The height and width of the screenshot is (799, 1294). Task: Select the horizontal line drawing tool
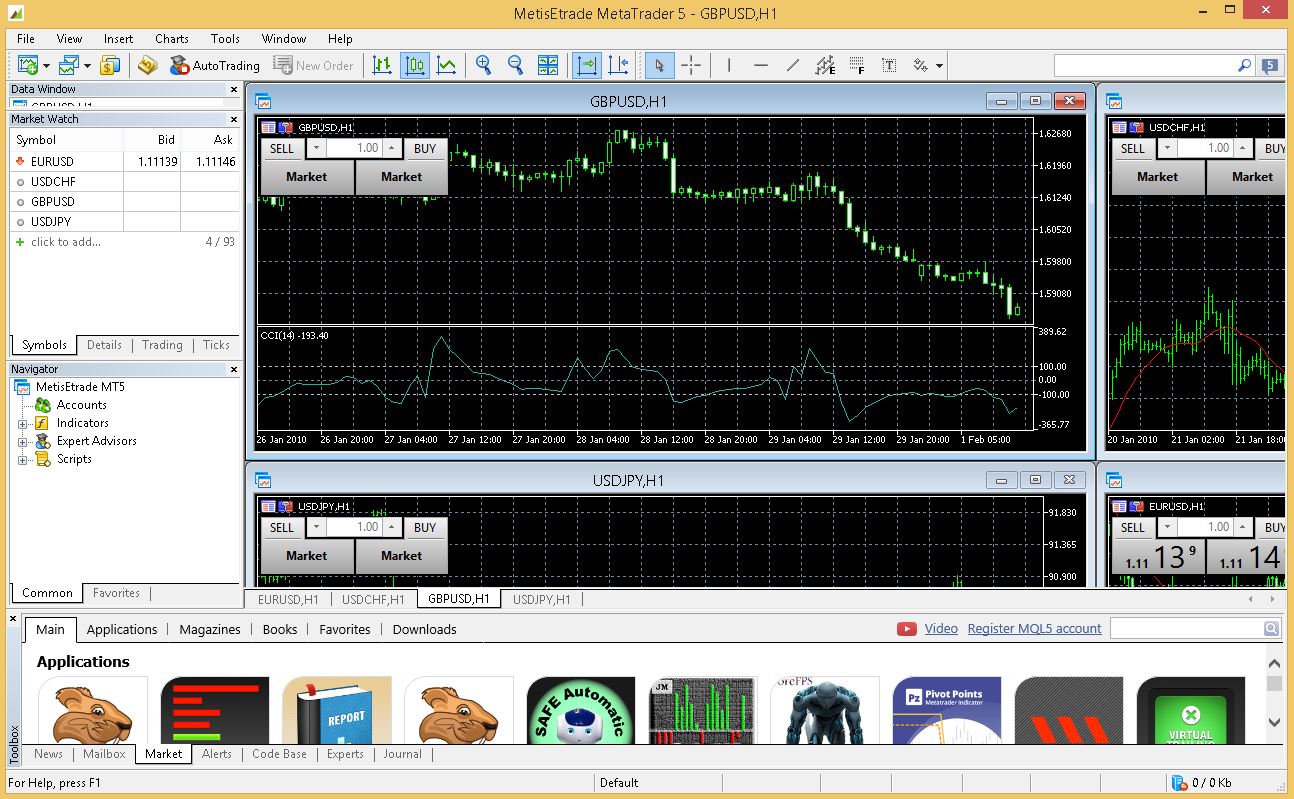pyautogui.click(x=761, y=65)
